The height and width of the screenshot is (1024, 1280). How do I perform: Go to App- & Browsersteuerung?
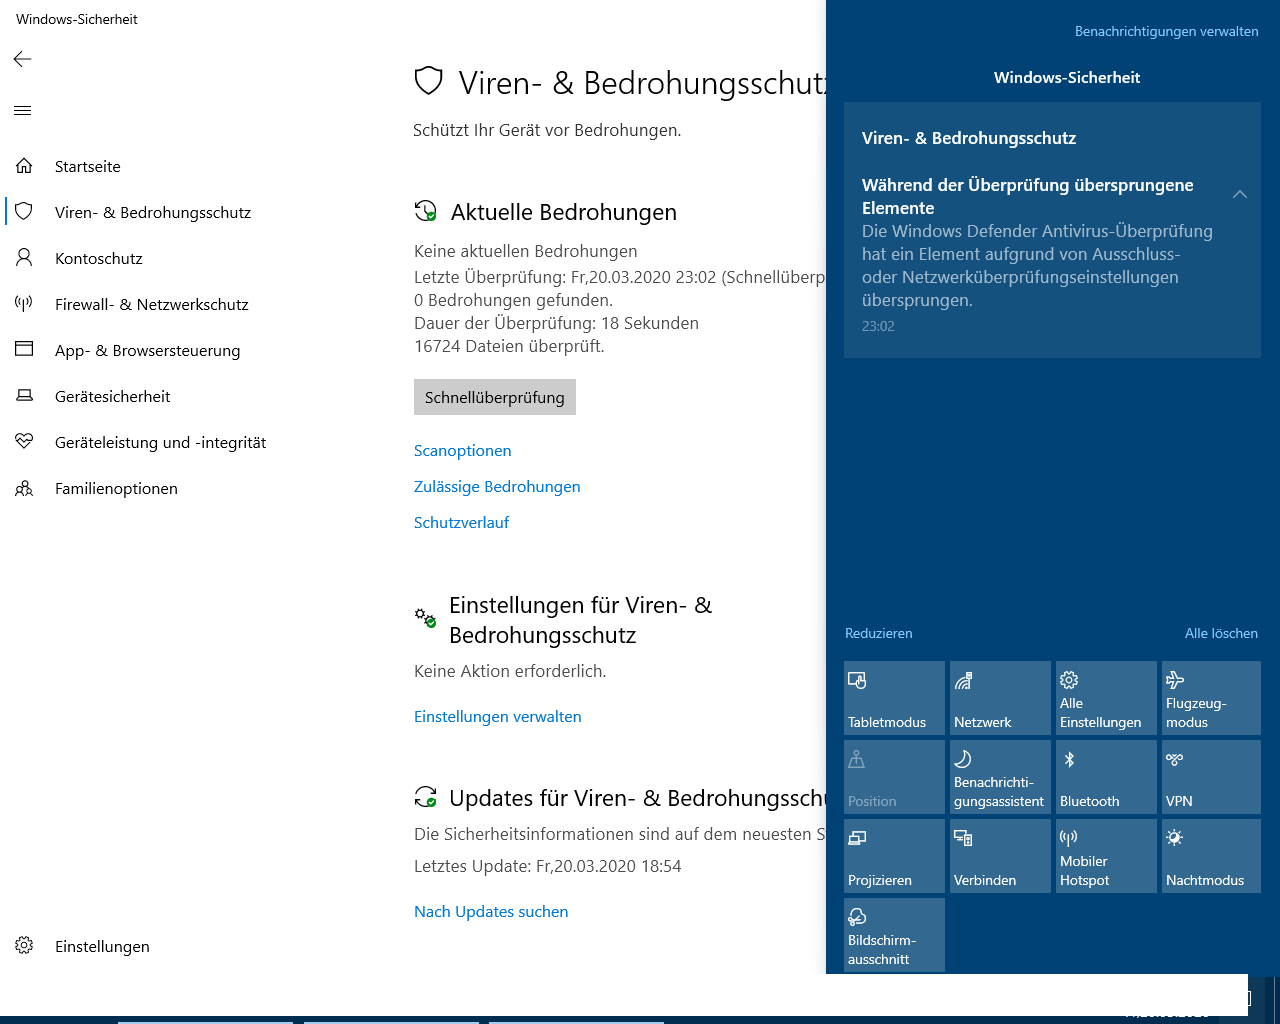(148, 350)
